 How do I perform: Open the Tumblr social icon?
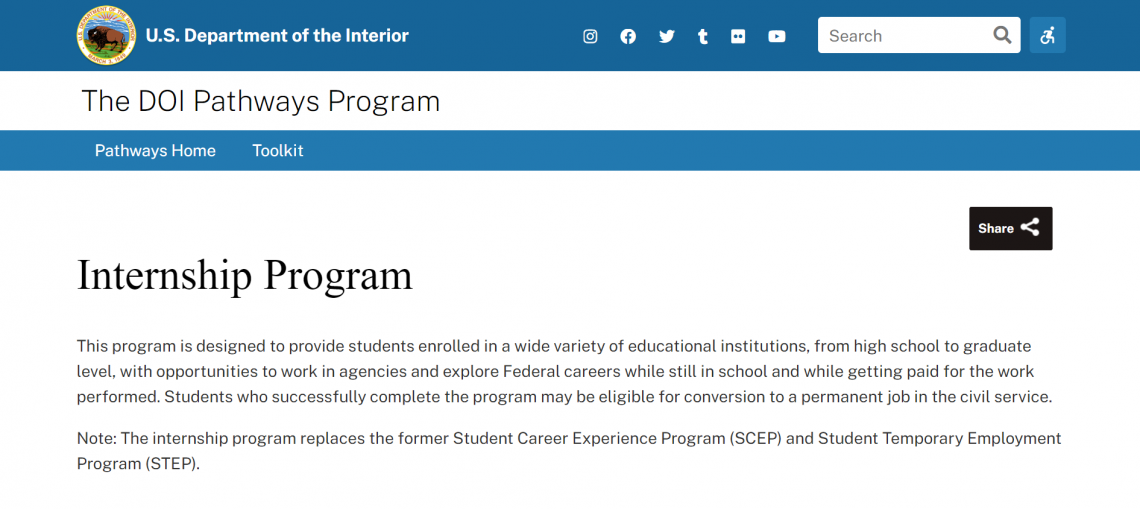pos(703,36)
